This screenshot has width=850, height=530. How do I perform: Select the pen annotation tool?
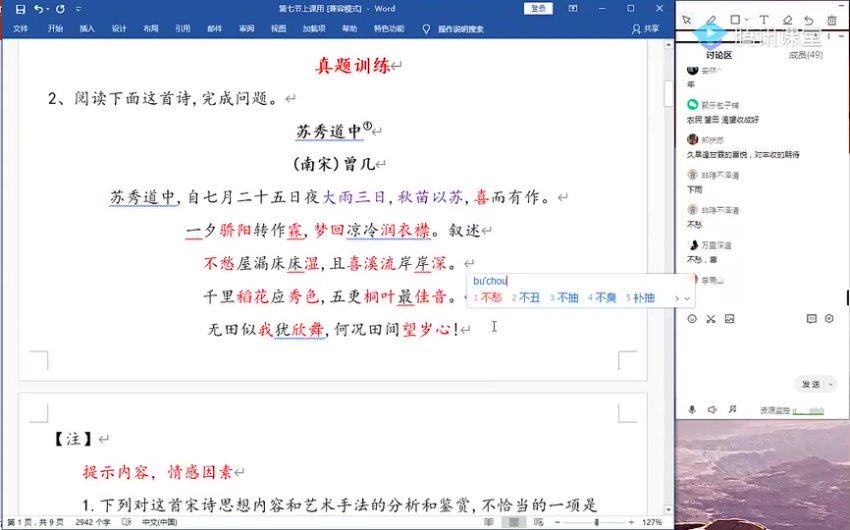pos(711,20)
